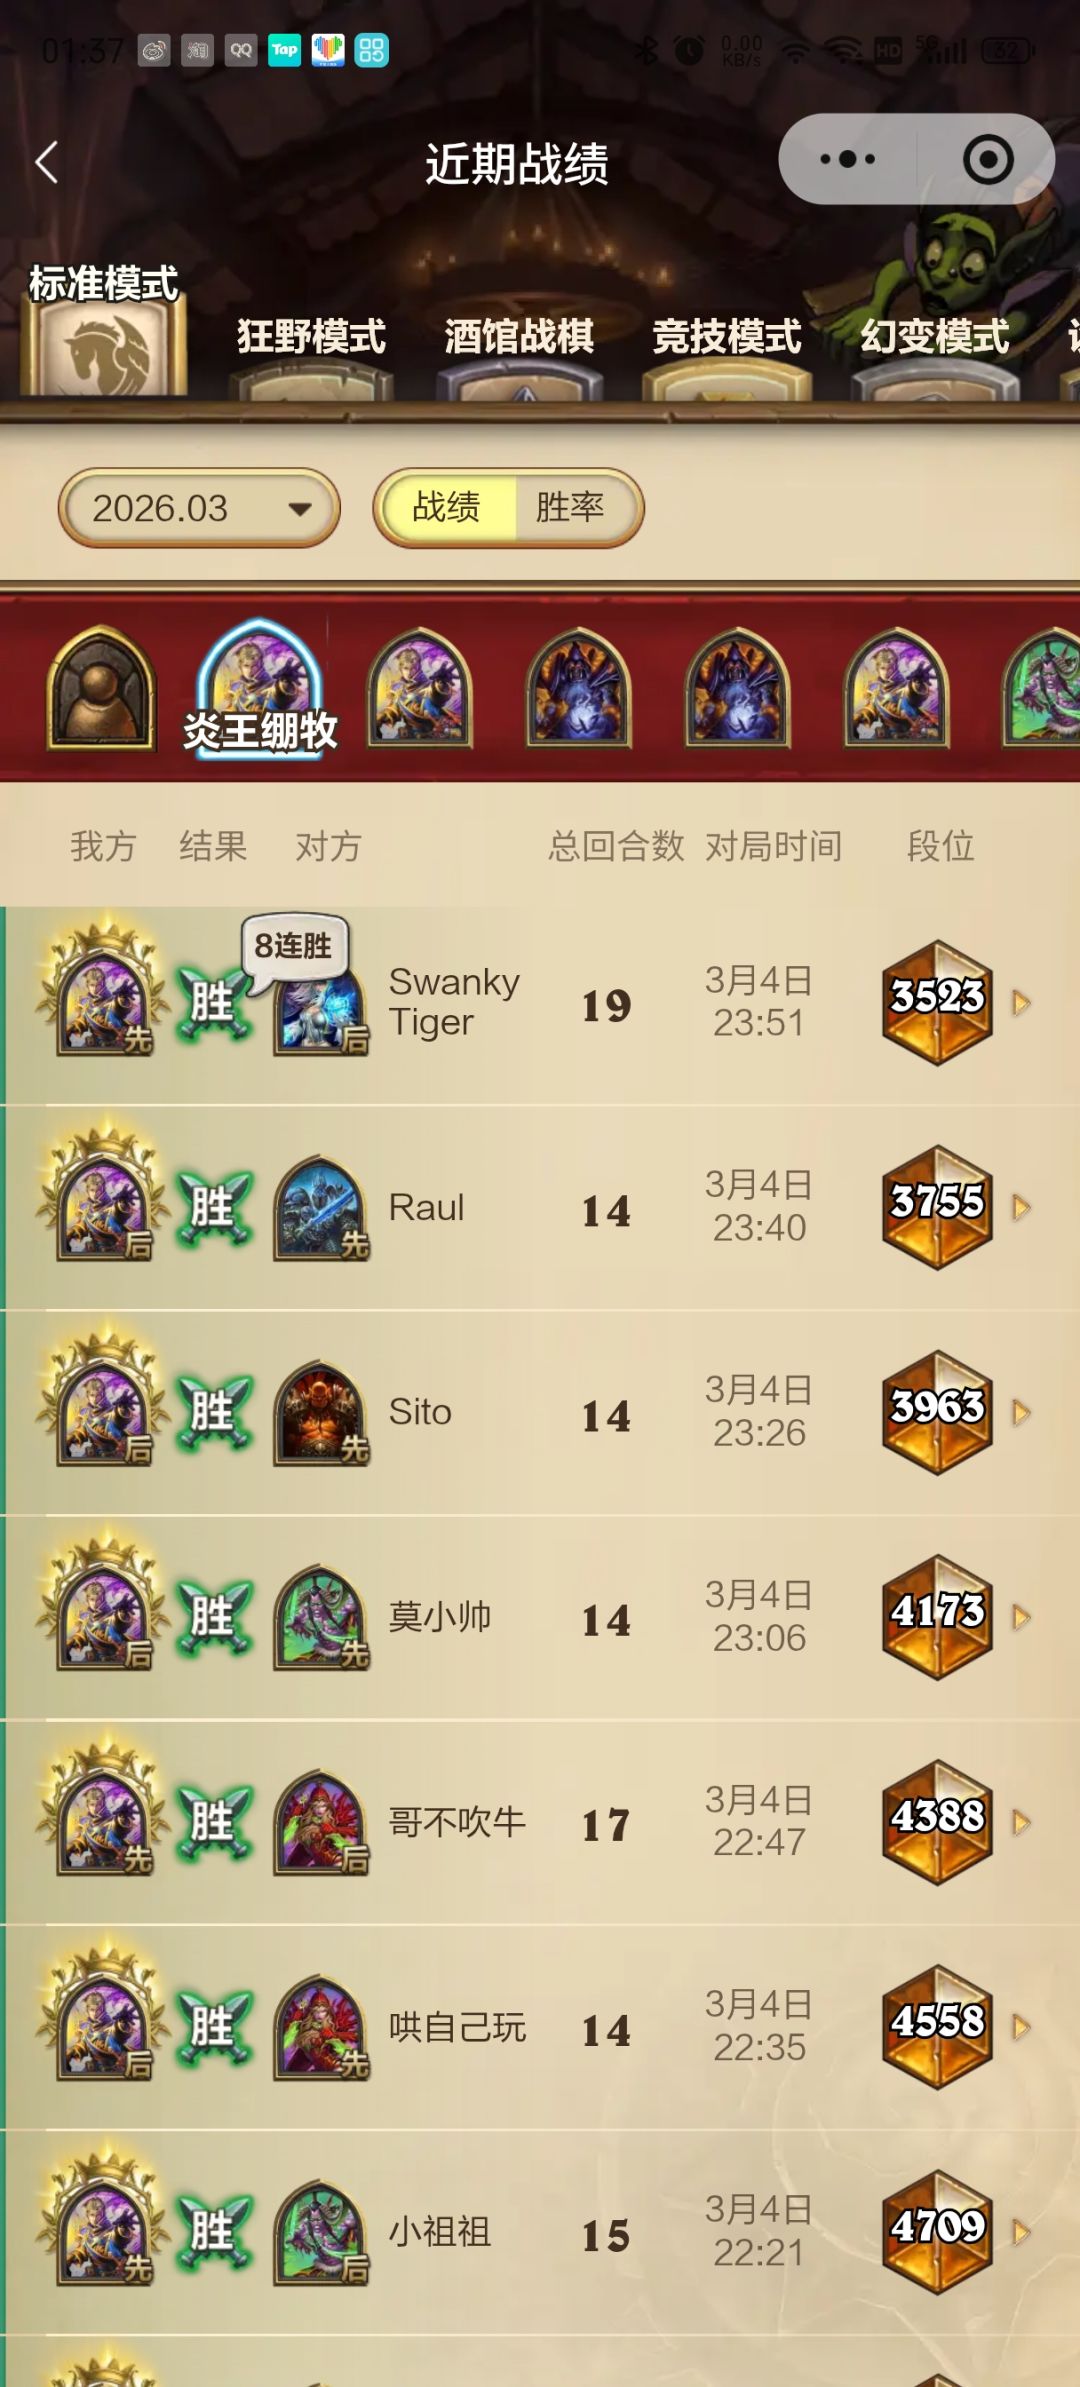This screenshot has height=2387, width=1080.
Task: Tap the mini-program close circle icon
Action: (988, 159)
